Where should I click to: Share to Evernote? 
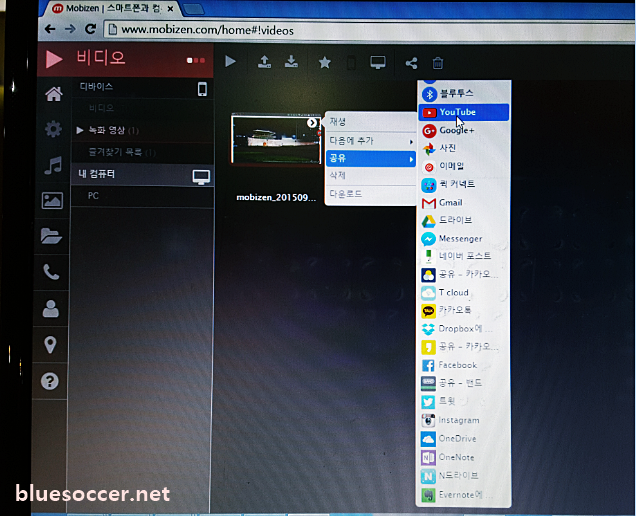(464, 495)
